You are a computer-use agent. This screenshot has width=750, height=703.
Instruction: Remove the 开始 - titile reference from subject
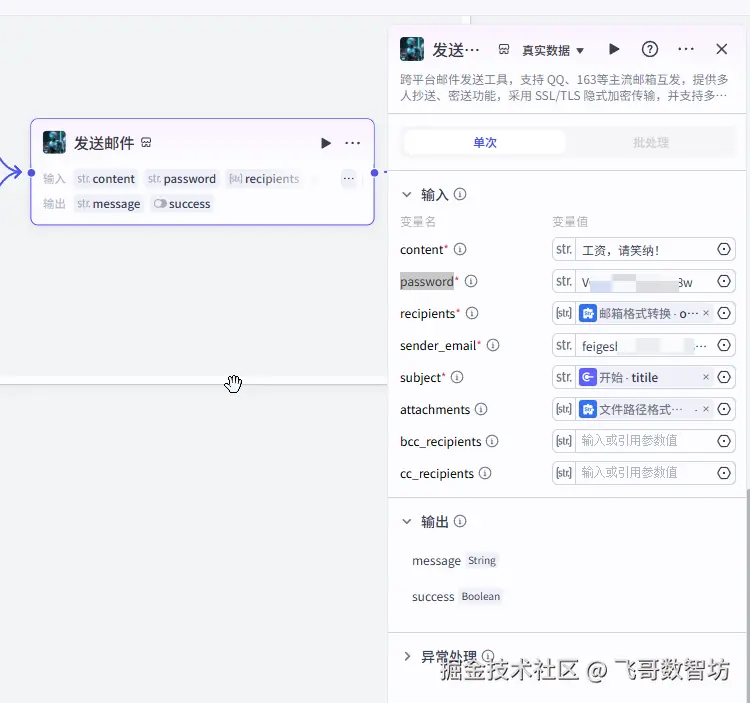tap(706, 377)
